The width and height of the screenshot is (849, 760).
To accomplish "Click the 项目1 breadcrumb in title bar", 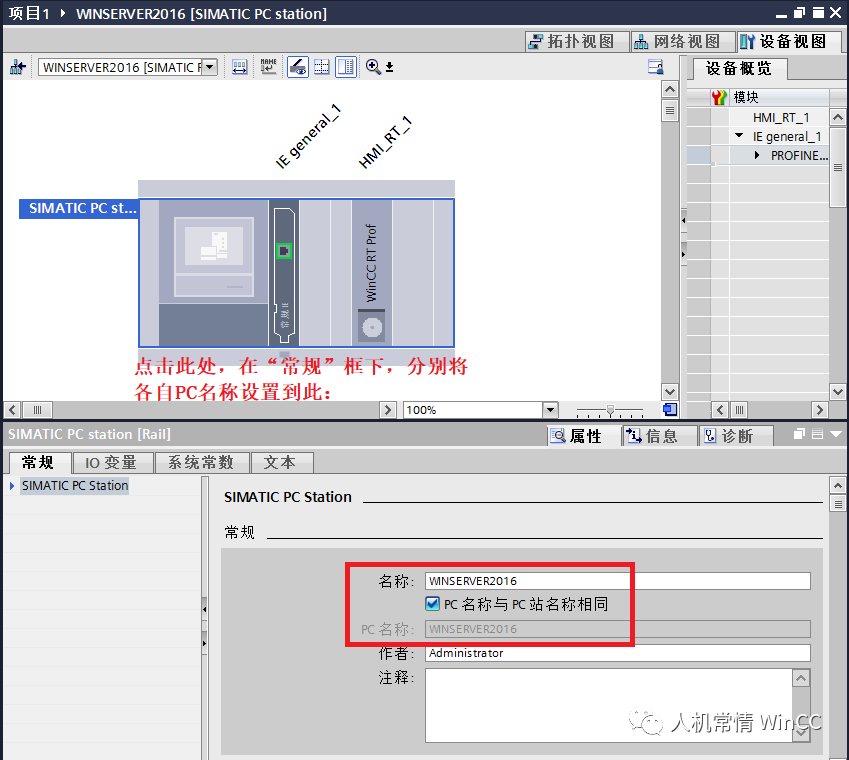I will coord(29,13).
